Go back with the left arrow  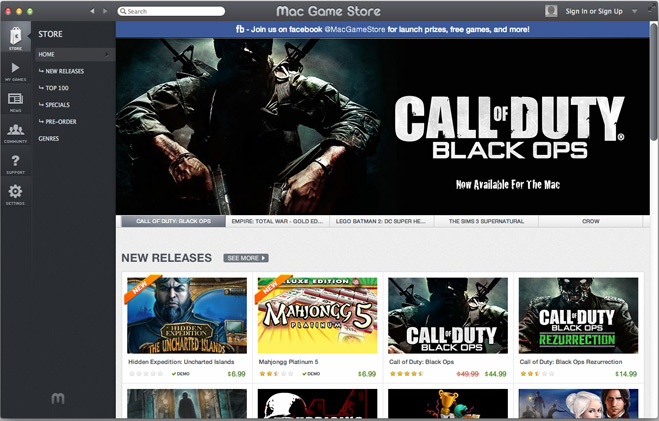point(92,11)
